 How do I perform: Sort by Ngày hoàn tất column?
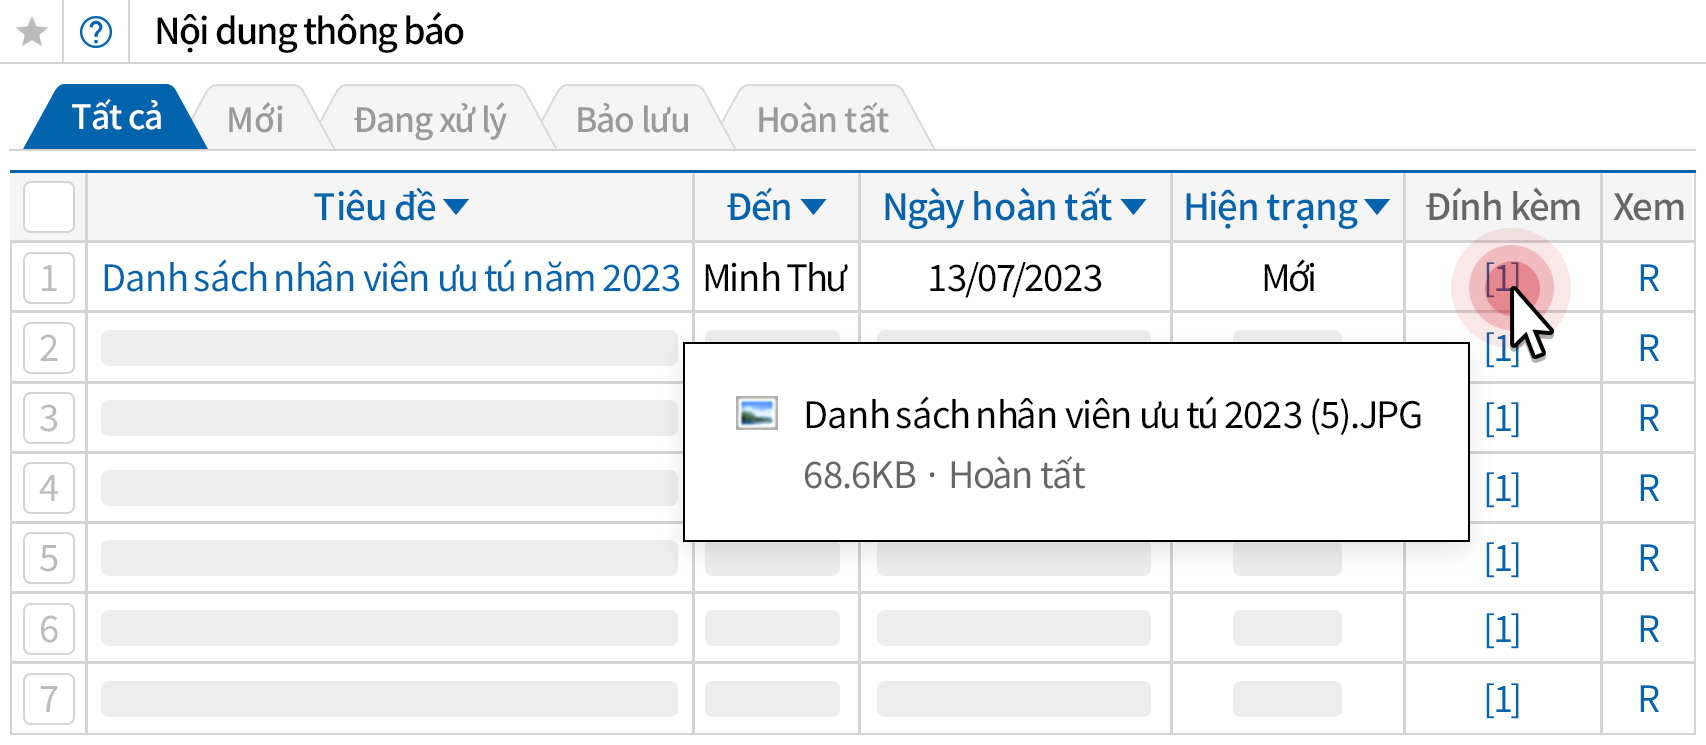1013,207
